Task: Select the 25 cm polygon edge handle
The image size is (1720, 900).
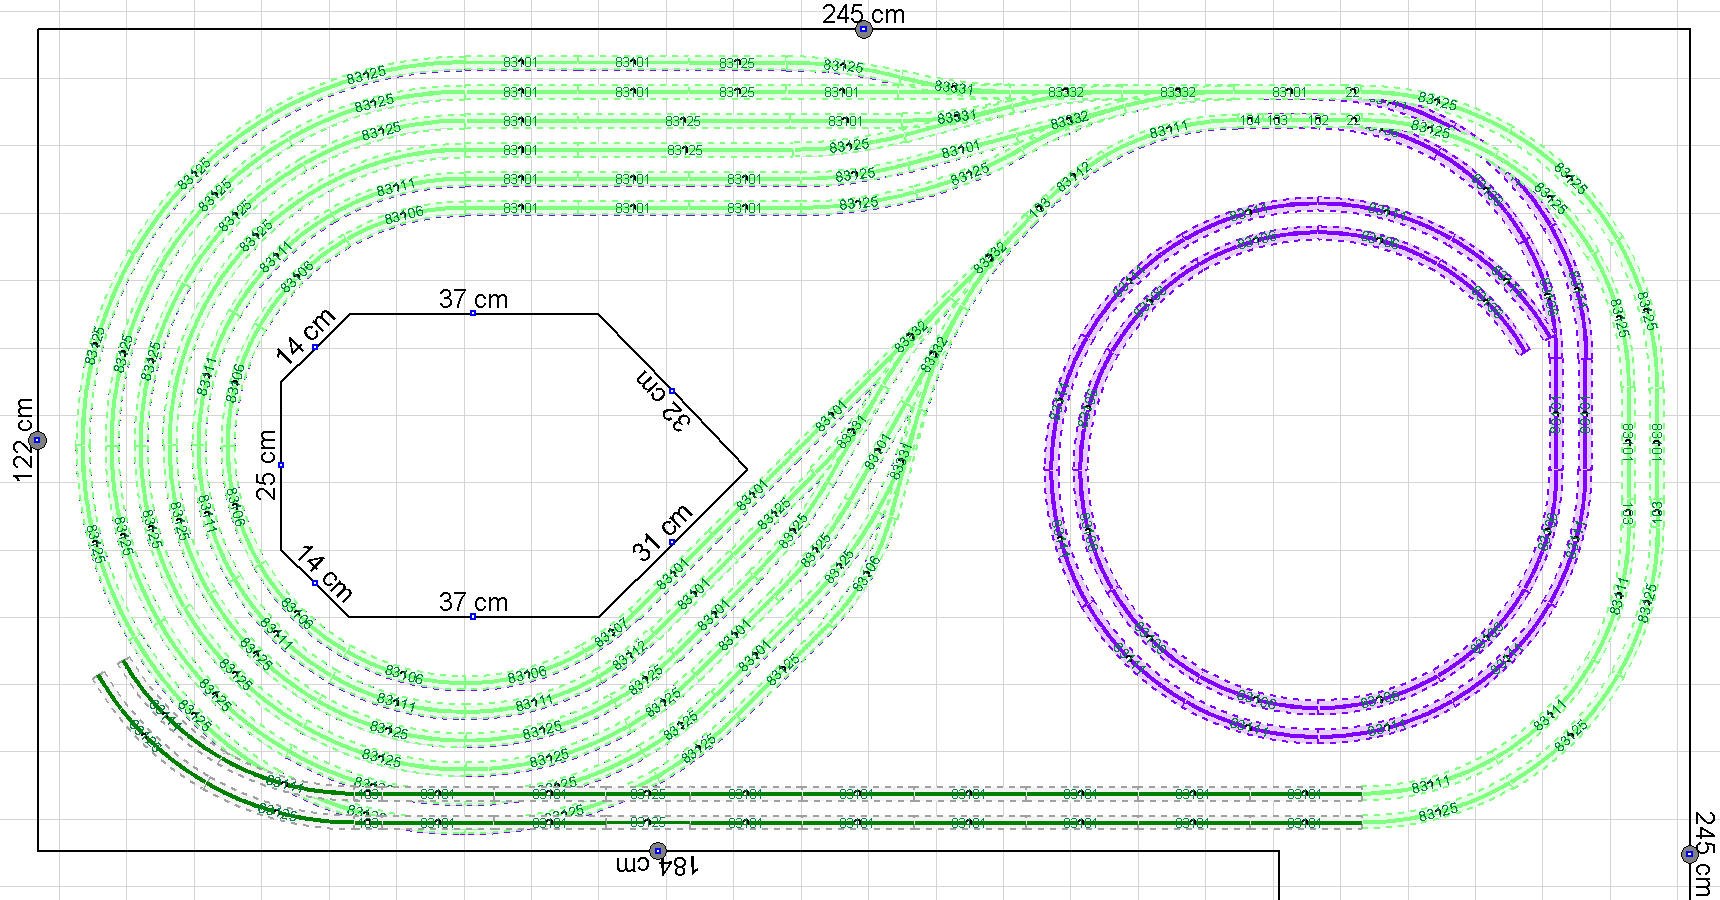Action: pos(281,465)
